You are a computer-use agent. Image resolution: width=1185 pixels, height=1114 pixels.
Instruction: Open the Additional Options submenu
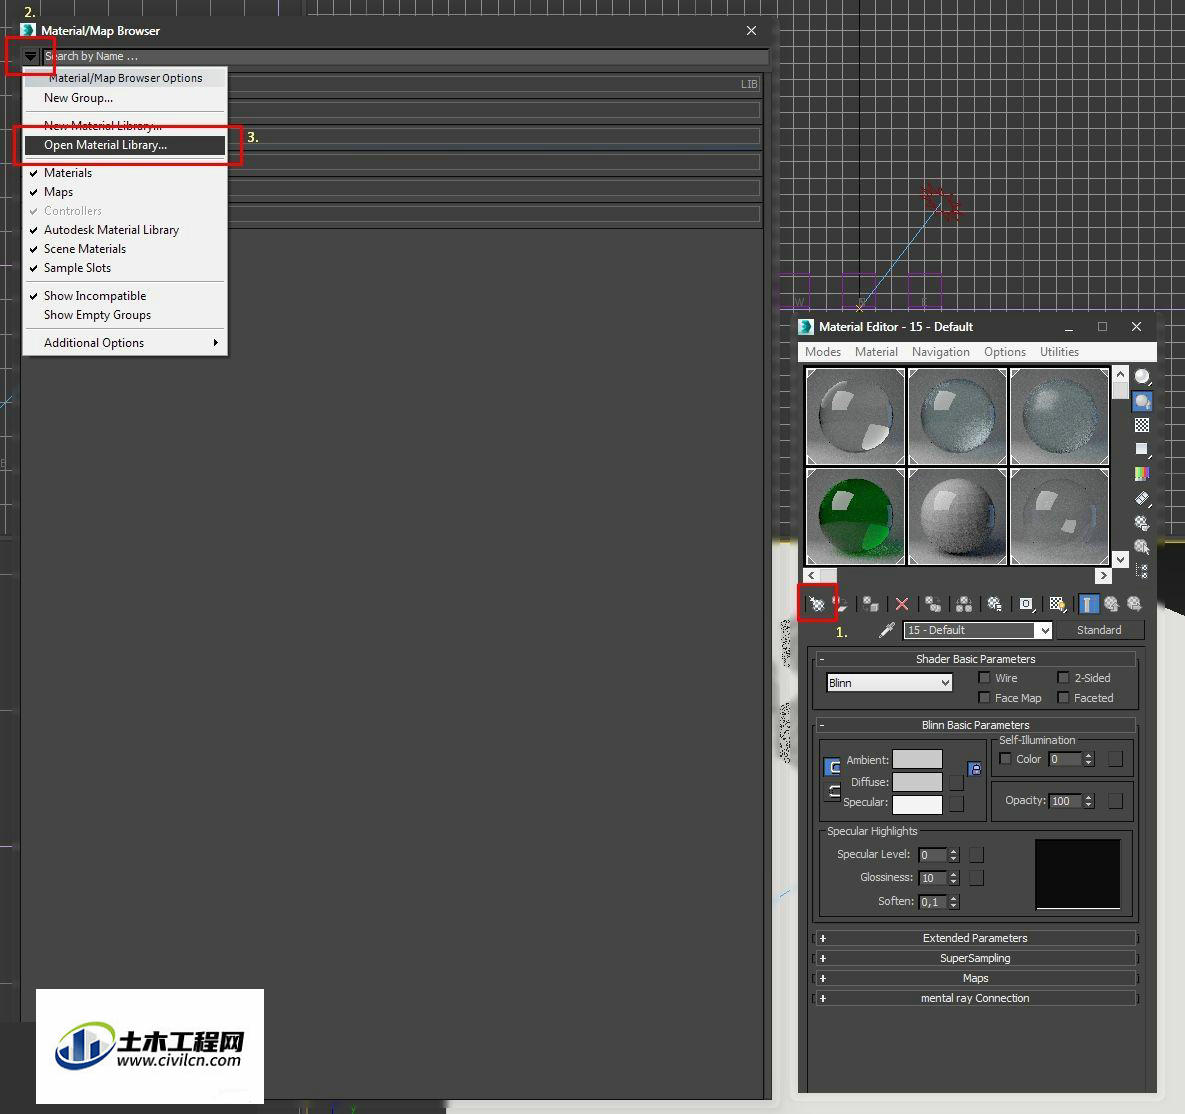125,343
